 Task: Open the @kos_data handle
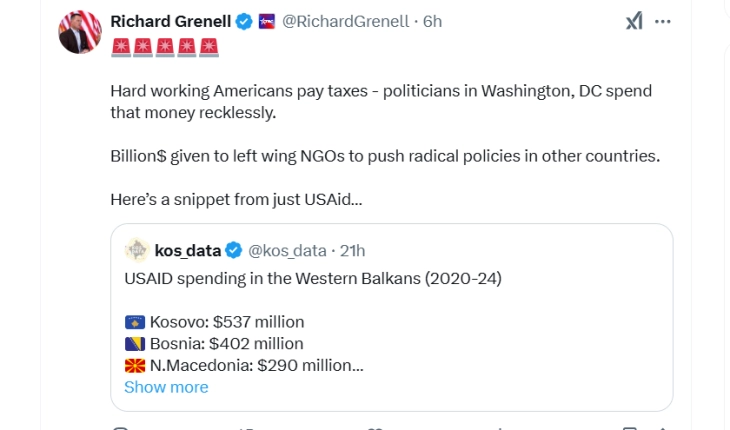287,250
